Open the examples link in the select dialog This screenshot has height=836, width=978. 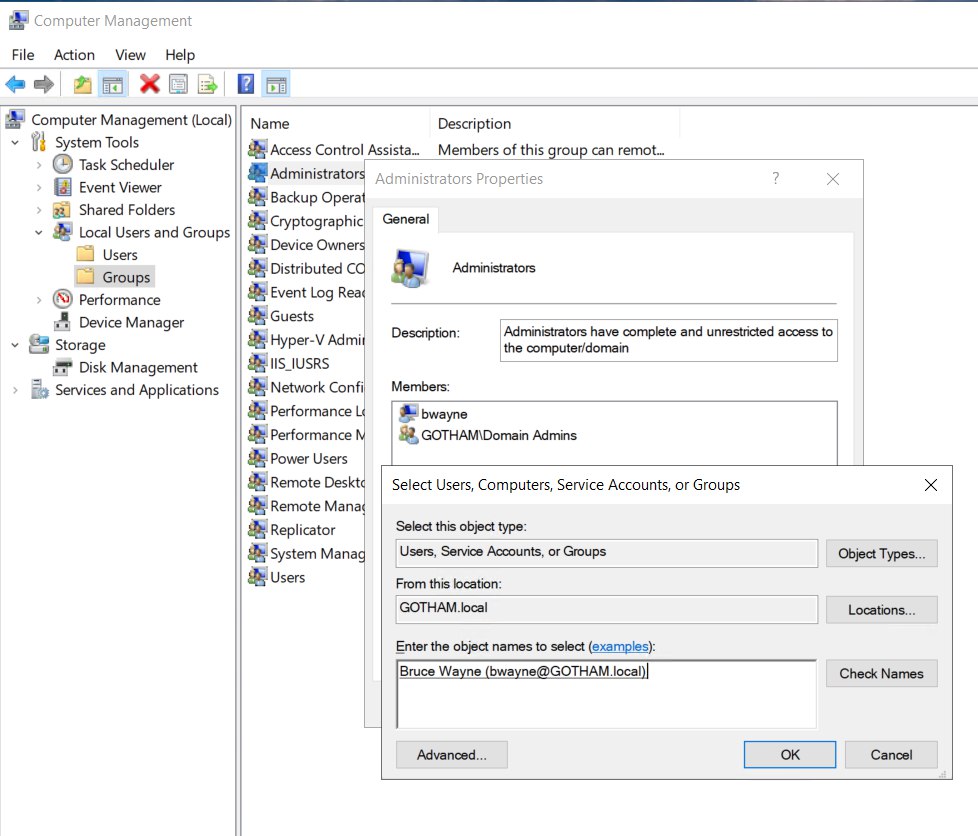pyautogui.click(x=621, y=646)
